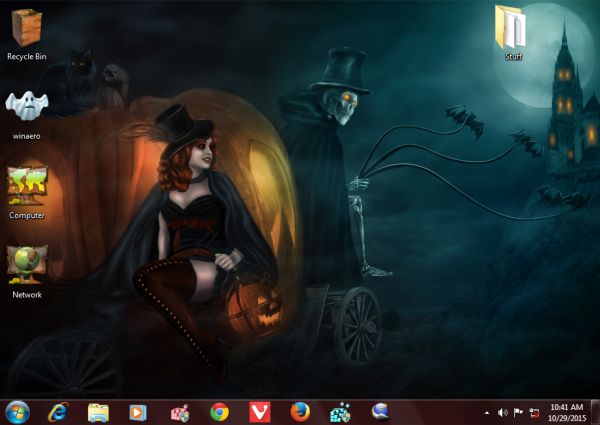Open the network tray icon
Image resolution: width=600 pixels, height=425 pixels.
click(x=534, y=412)
